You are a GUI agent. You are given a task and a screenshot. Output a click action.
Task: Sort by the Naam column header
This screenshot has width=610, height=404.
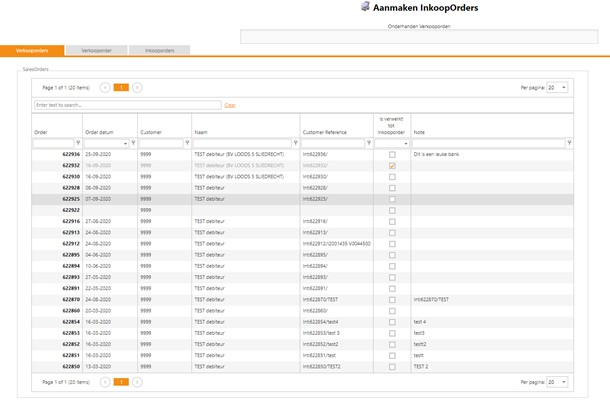coord(201,132)
